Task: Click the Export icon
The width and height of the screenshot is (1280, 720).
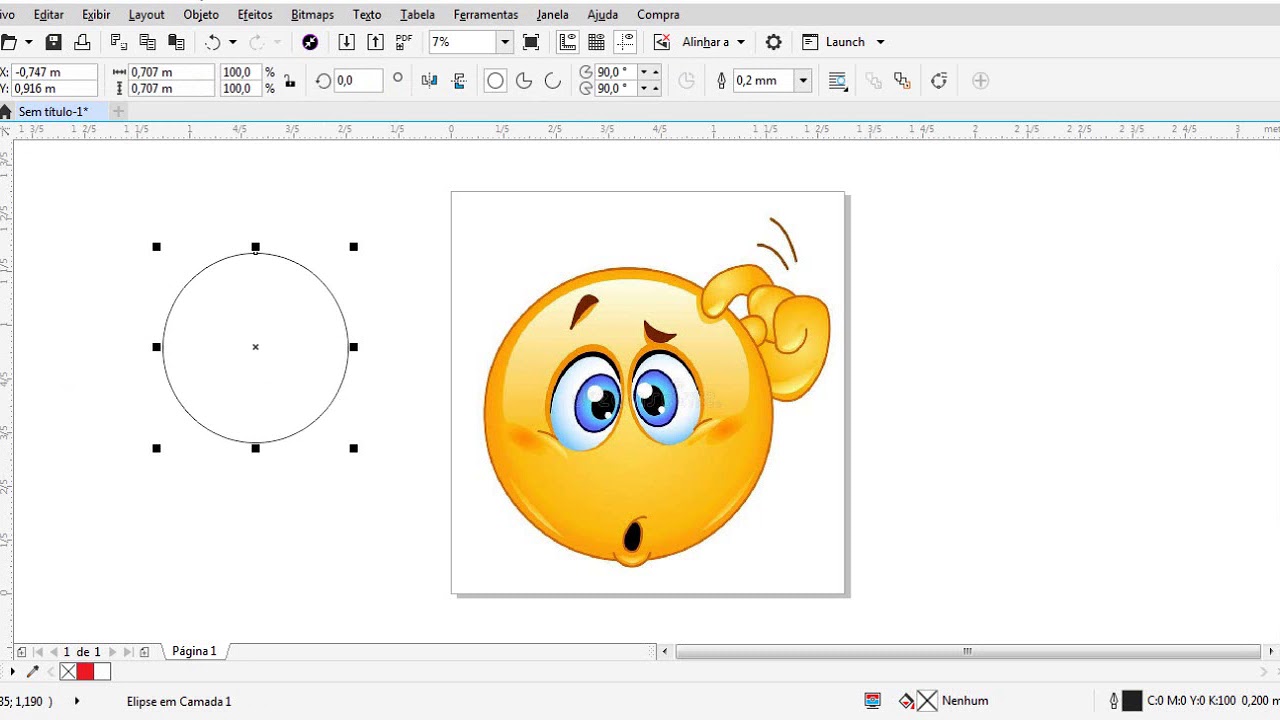Action: point(375,42)
